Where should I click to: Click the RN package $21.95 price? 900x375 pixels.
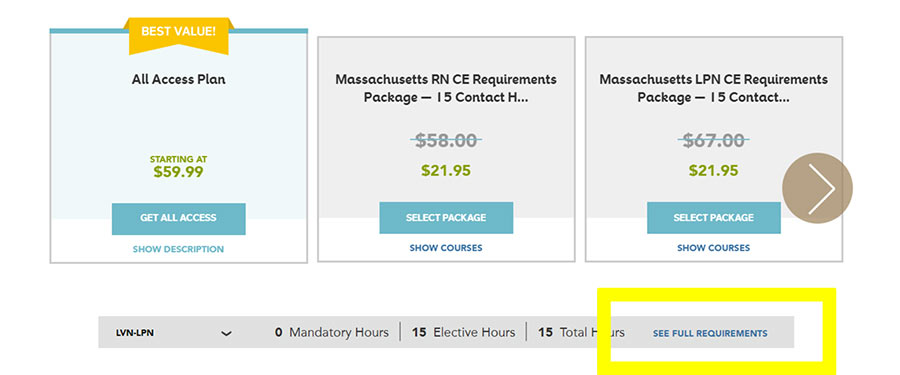(446, 171)
